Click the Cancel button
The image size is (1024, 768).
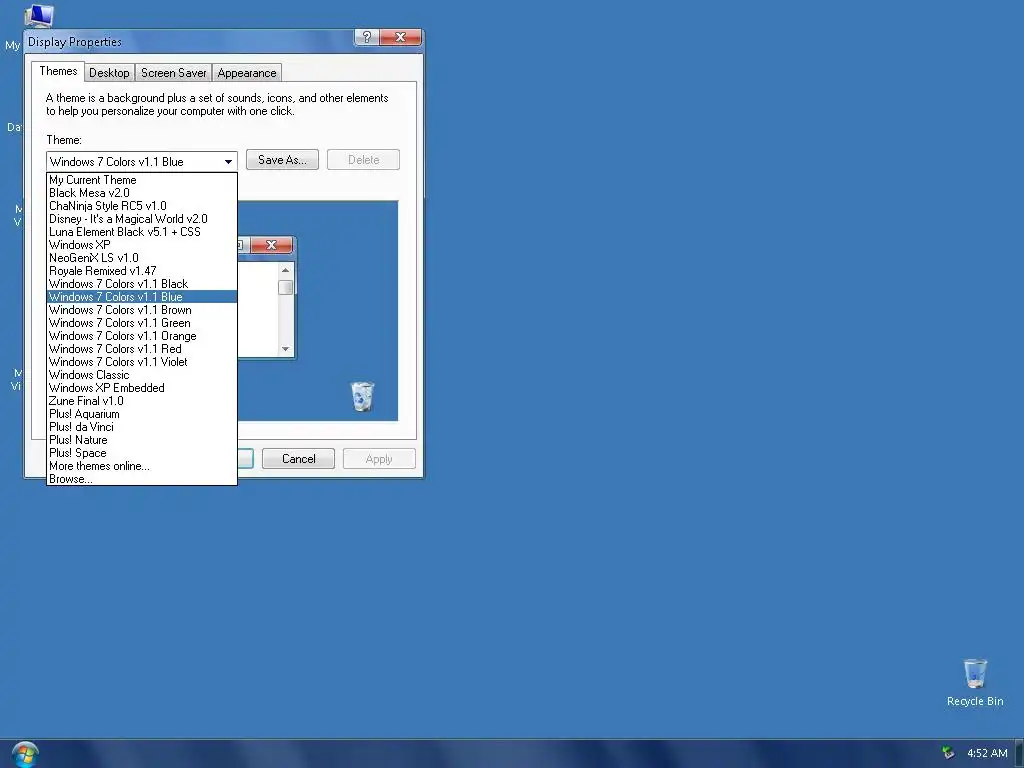pos(298,458)
